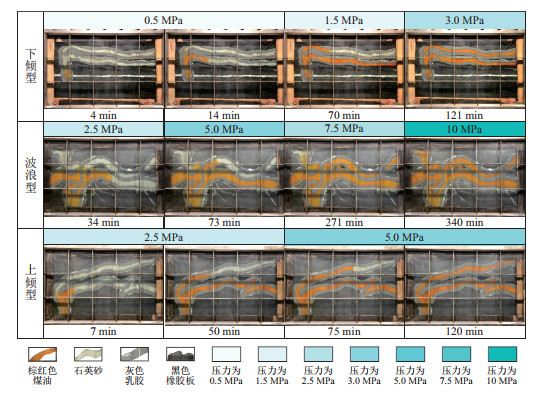542x396 pixels.
Task: Select the 压力为 2.5 MPa legend swatch
Action: pos(318,354)
